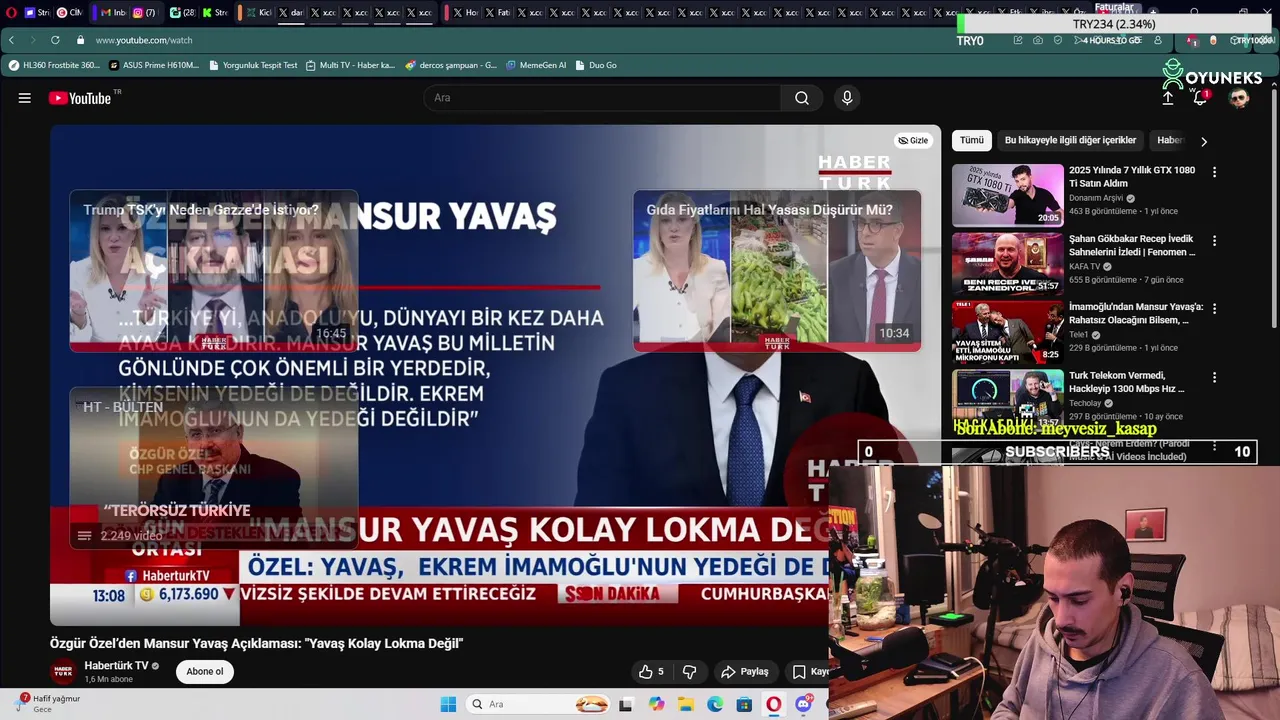Open MemeGen AI bookmark

(536, 65)
